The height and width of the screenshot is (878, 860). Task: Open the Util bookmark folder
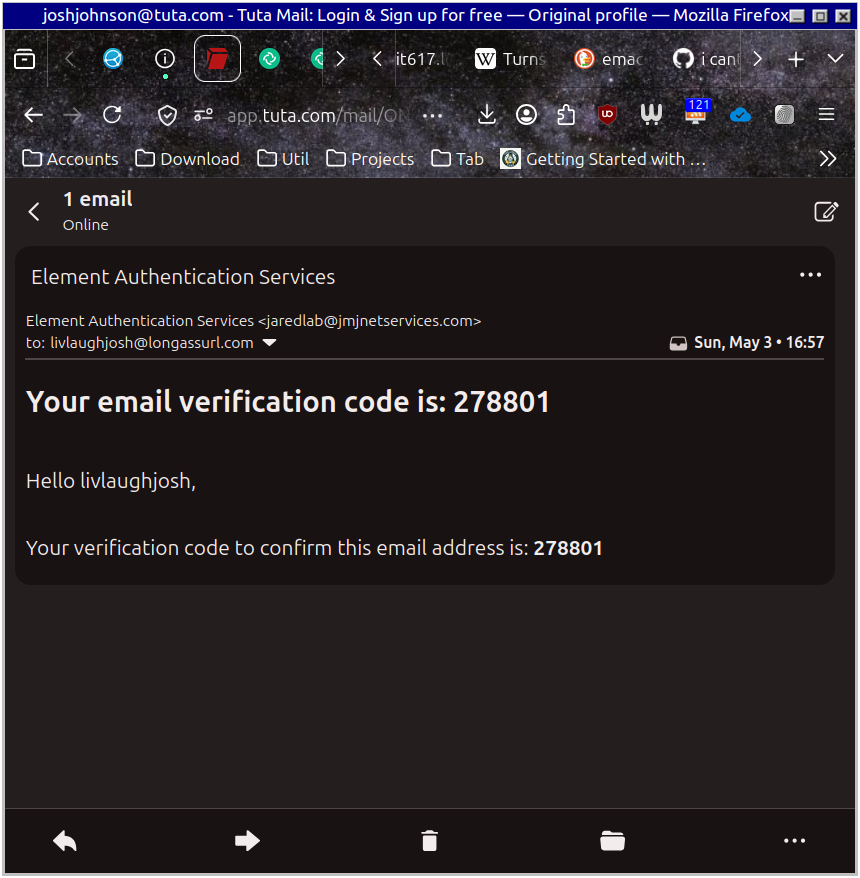283,159
